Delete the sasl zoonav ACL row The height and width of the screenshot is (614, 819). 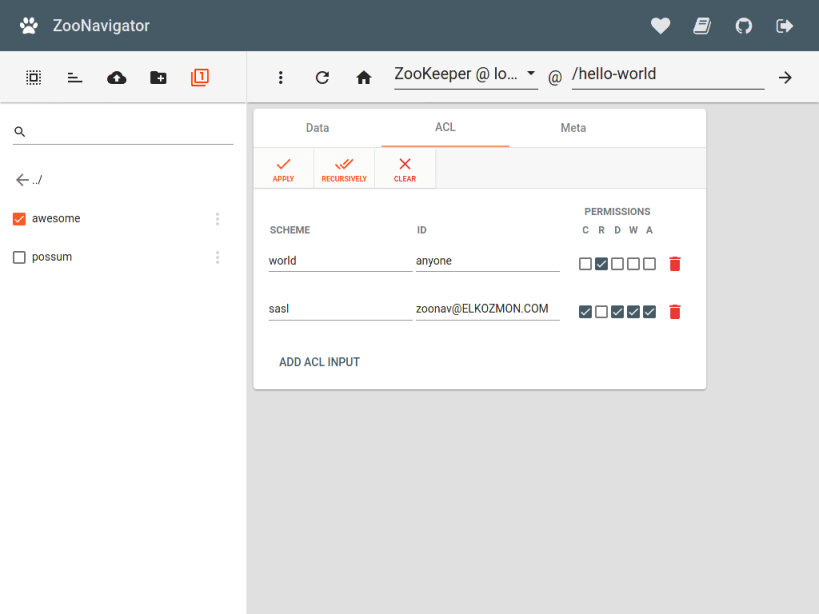(x=675, y=312)
